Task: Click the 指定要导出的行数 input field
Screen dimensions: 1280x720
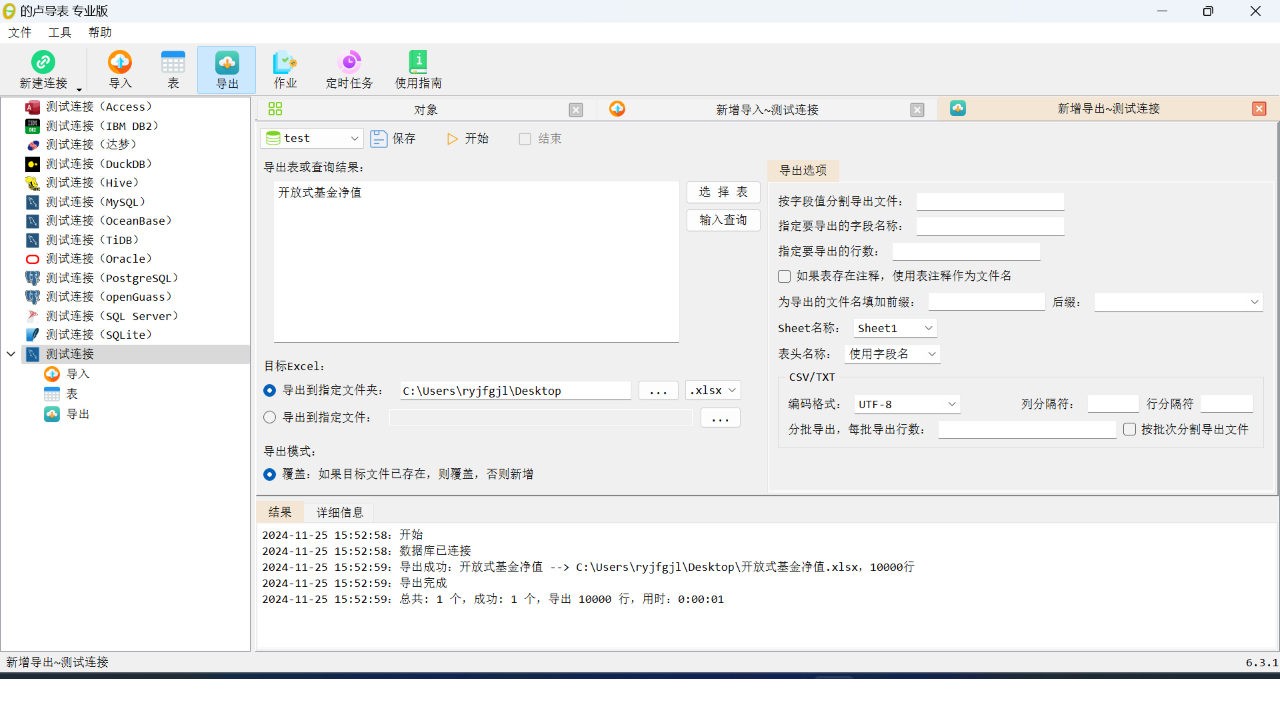Action: point(966,251)
